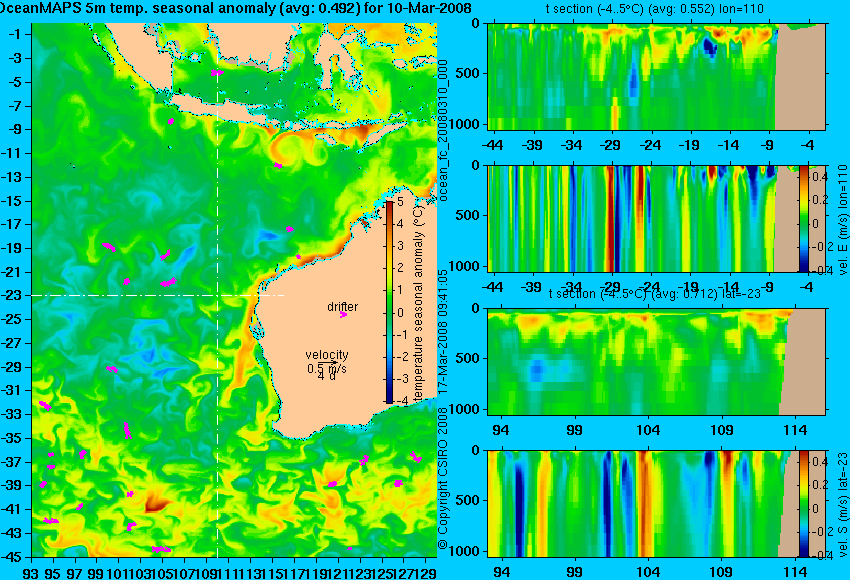Viewport: 850px width, 580px height.
Task: Click the vel. S colorbar beside the lat=-23 section
Action: coord(803,504)
